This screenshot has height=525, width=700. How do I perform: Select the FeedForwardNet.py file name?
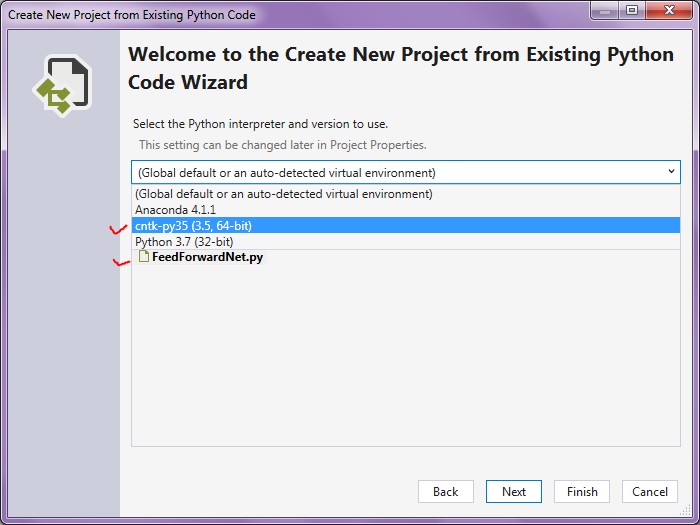pos(208,257)
